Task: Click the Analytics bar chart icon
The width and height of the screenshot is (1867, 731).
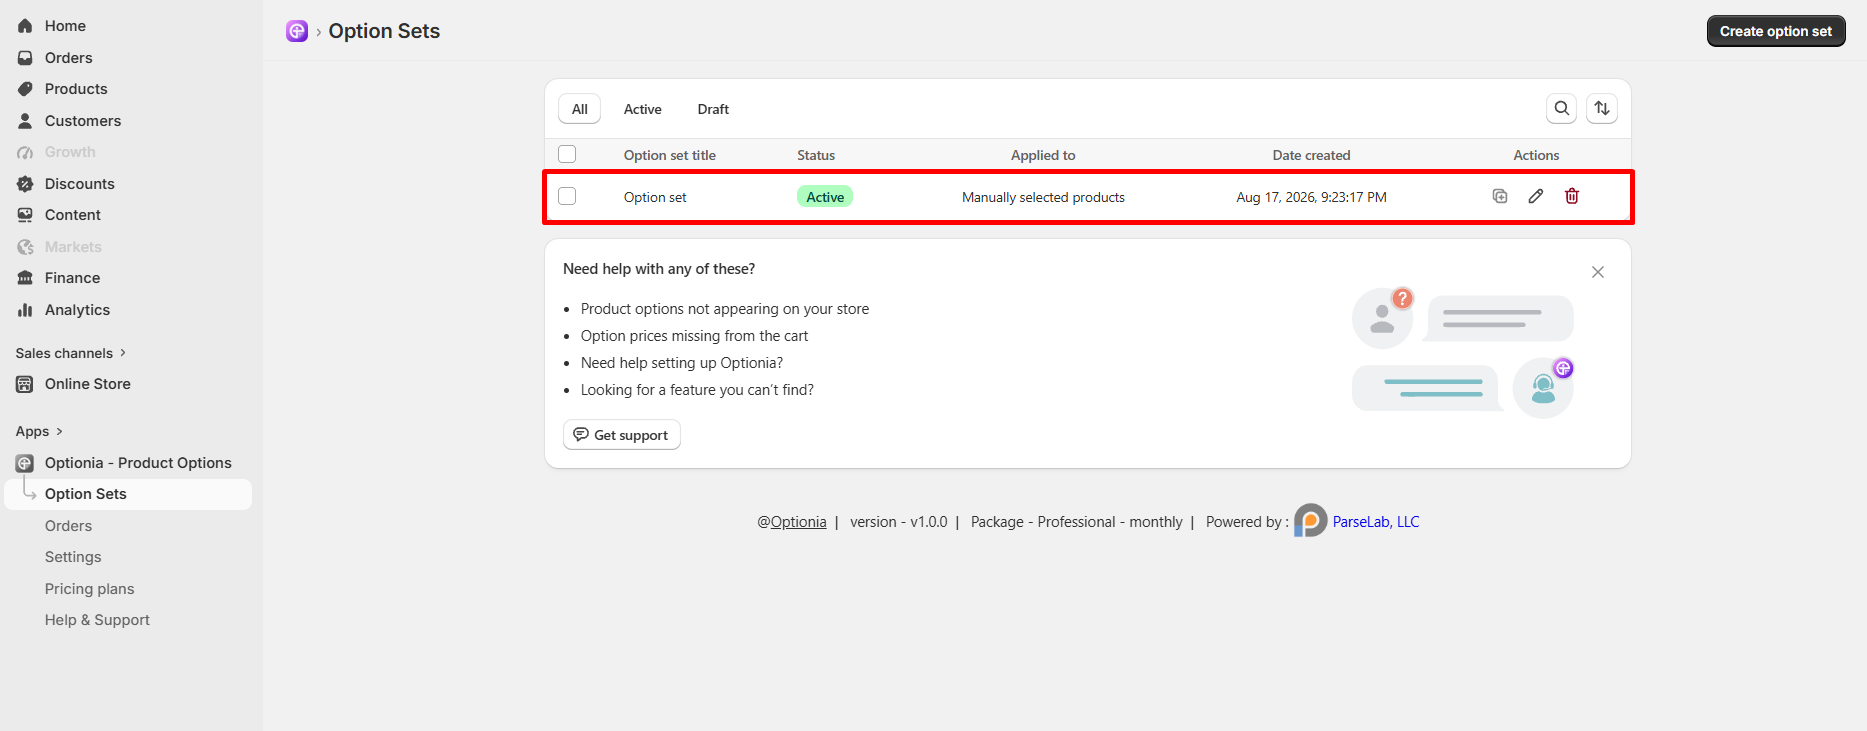Action: tap(25, 310)
